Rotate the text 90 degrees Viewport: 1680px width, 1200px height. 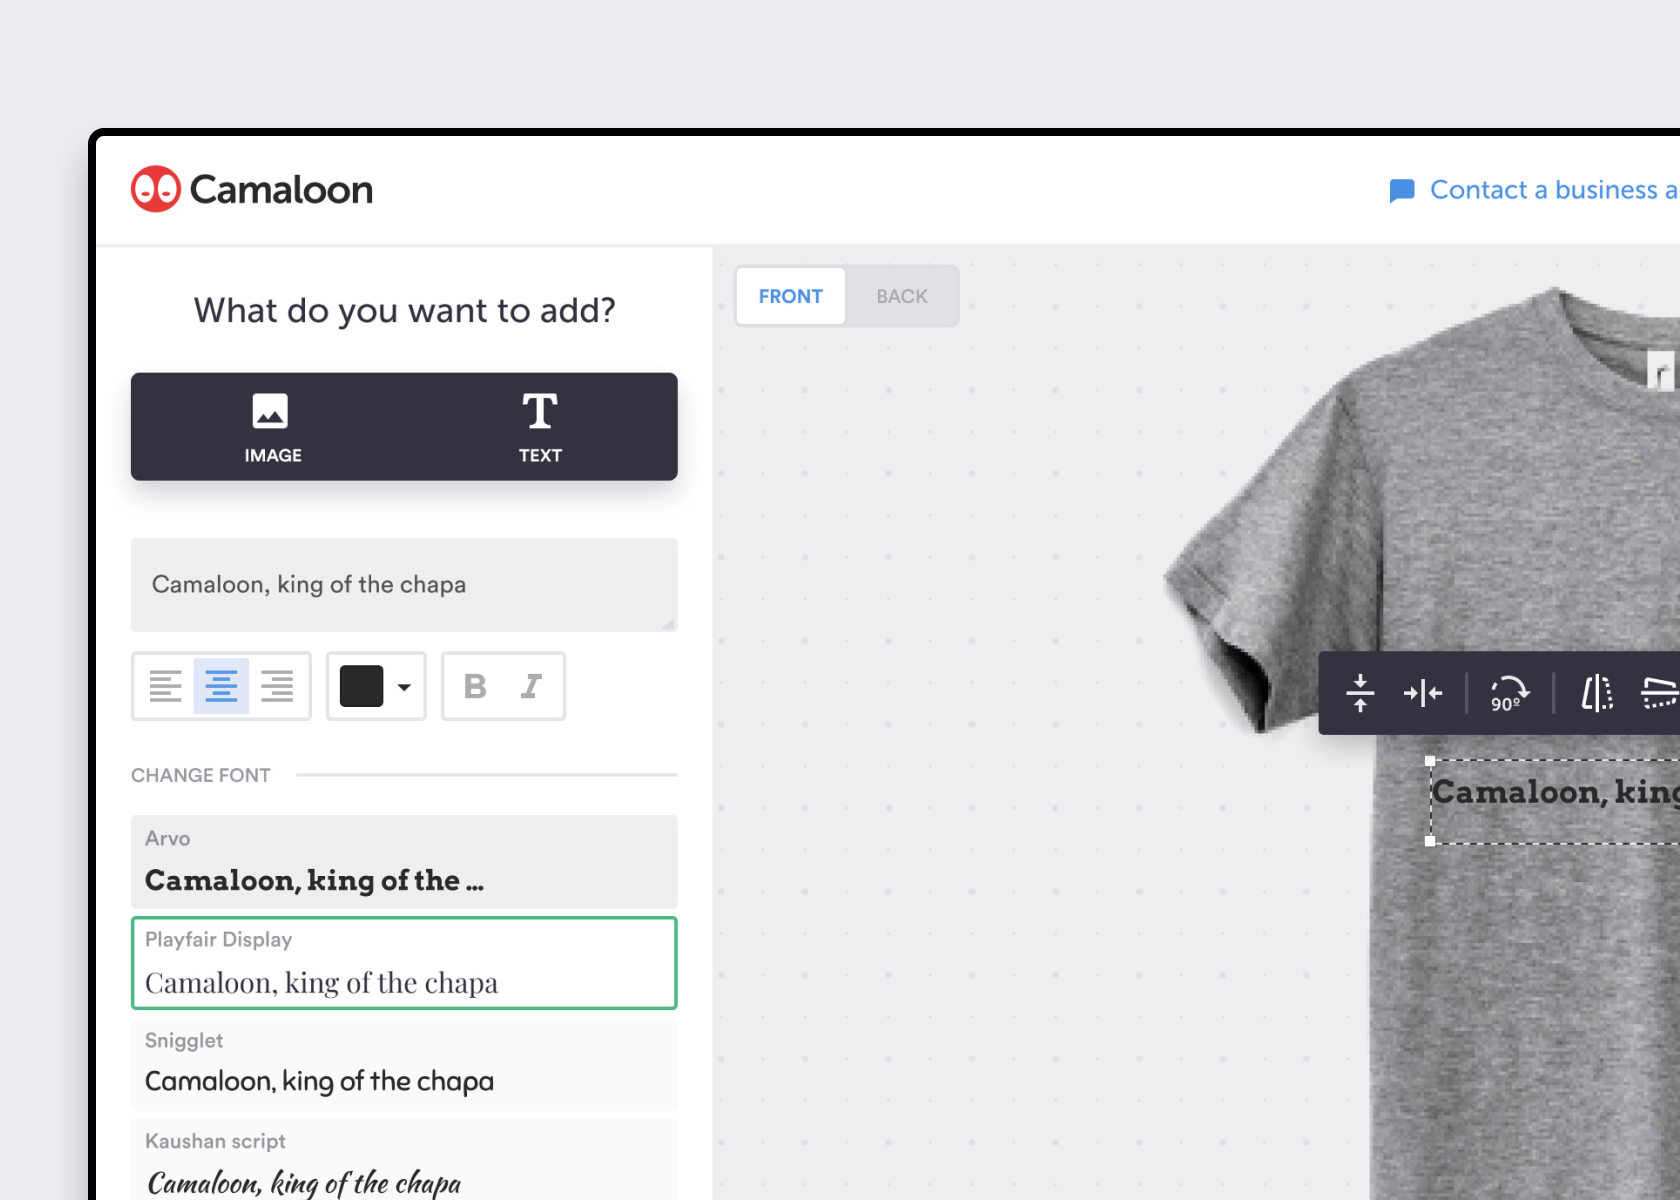pyautogui.click(x=1508, y=692)
